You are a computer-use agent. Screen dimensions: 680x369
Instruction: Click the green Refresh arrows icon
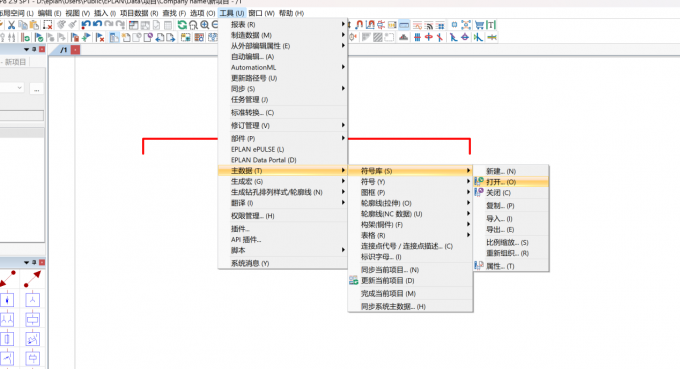point(182,25)
